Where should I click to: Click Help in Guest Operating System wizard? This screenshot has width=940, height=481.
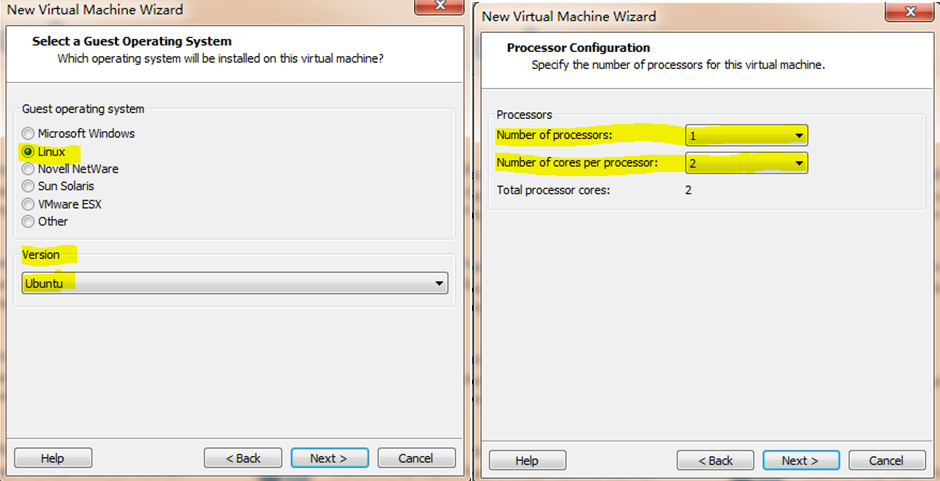(53, 458)
